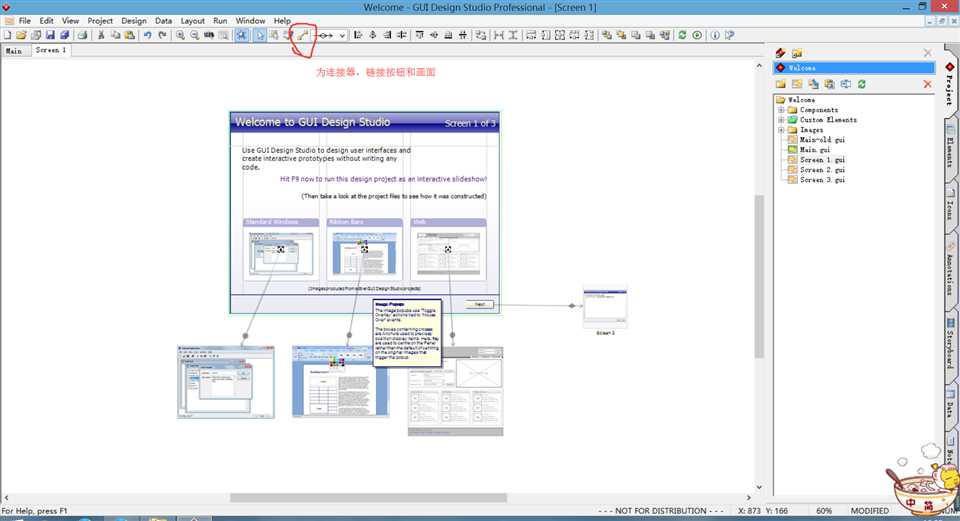The height and width of the screenshot is (521, 960).
Task: Expand the Images folder node
Action: (x=781, y=130)
